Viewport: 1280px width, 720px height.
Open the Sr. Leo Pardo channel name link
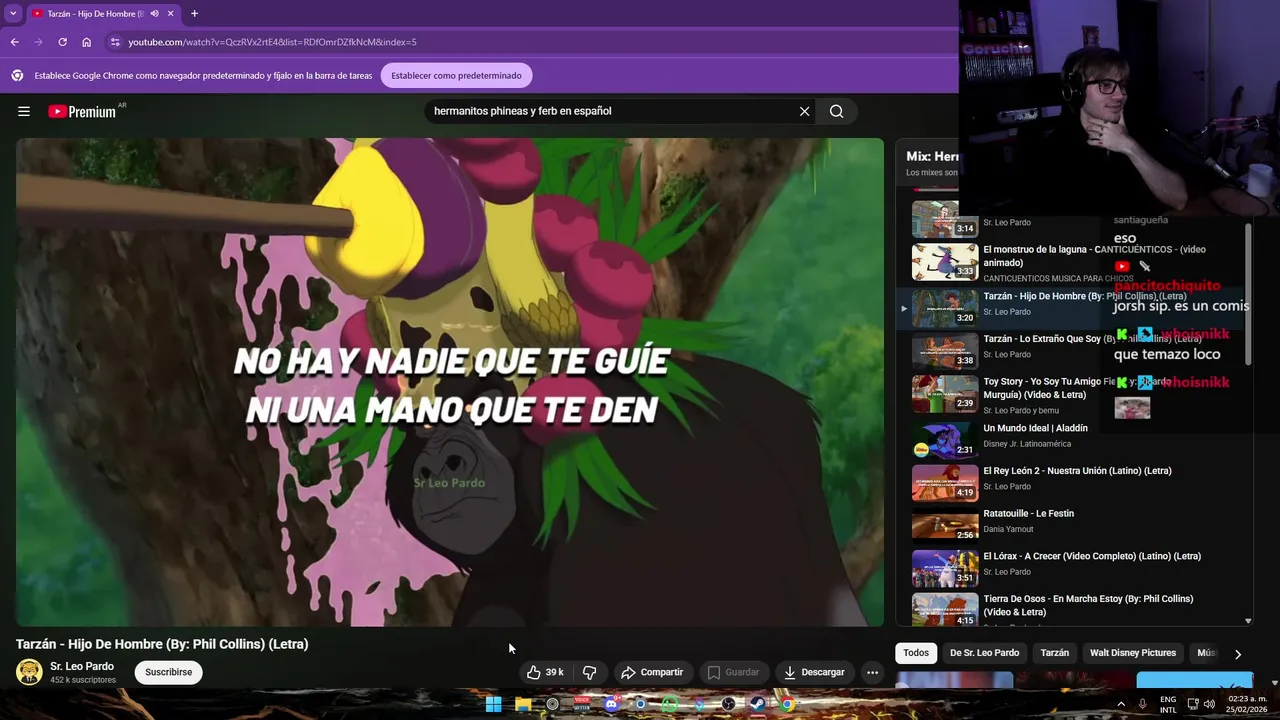[x=82, y=666]
